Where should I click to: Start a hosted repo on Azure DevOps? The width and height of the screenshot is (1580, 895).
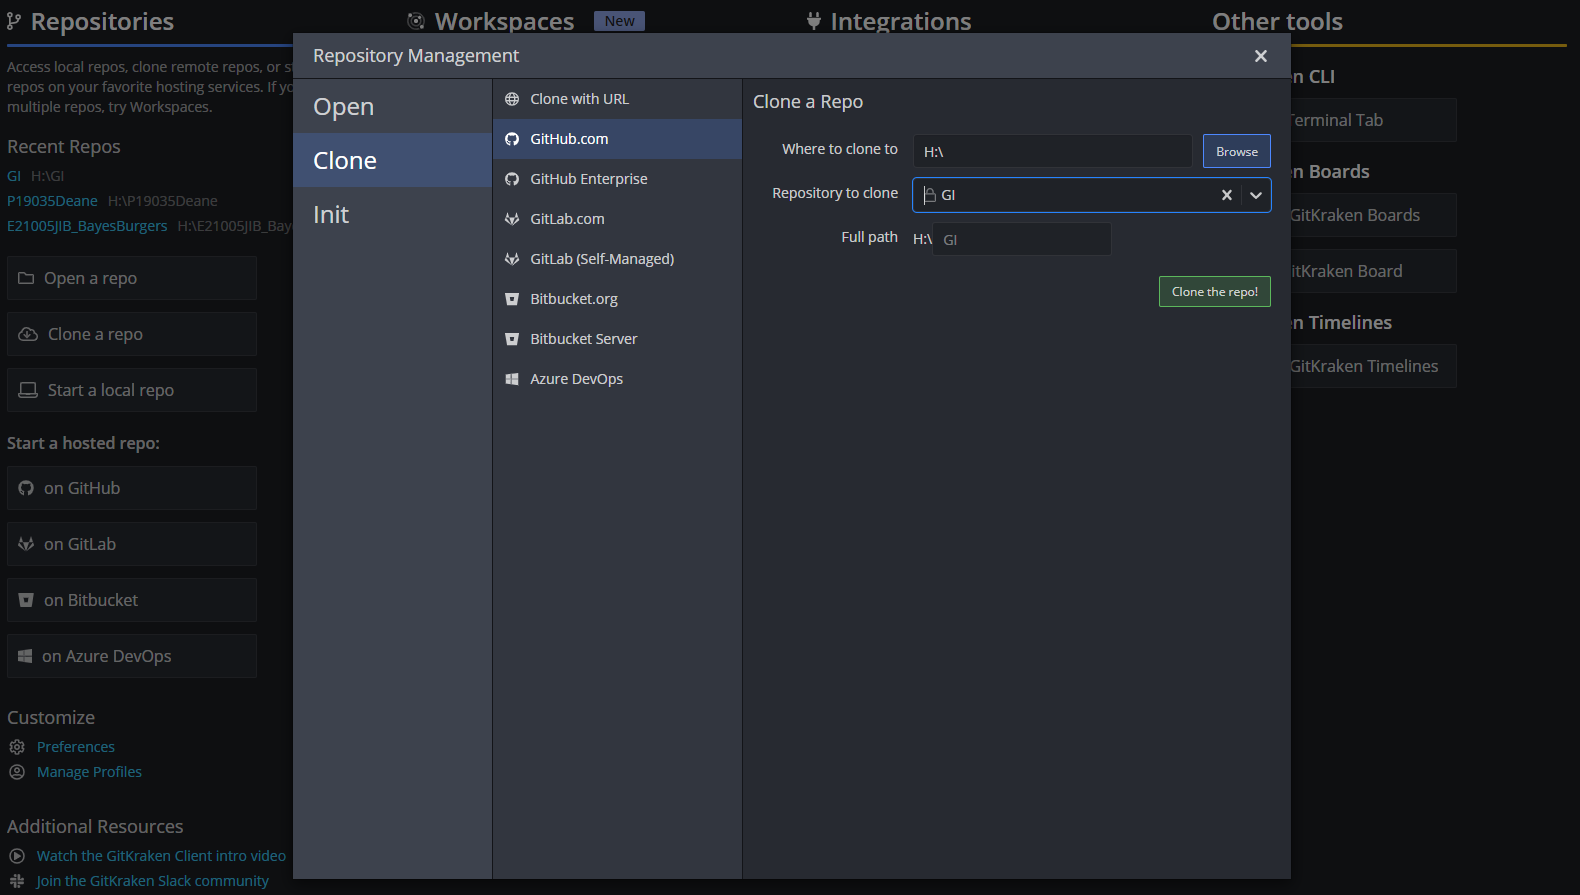(x=132, y=656)
